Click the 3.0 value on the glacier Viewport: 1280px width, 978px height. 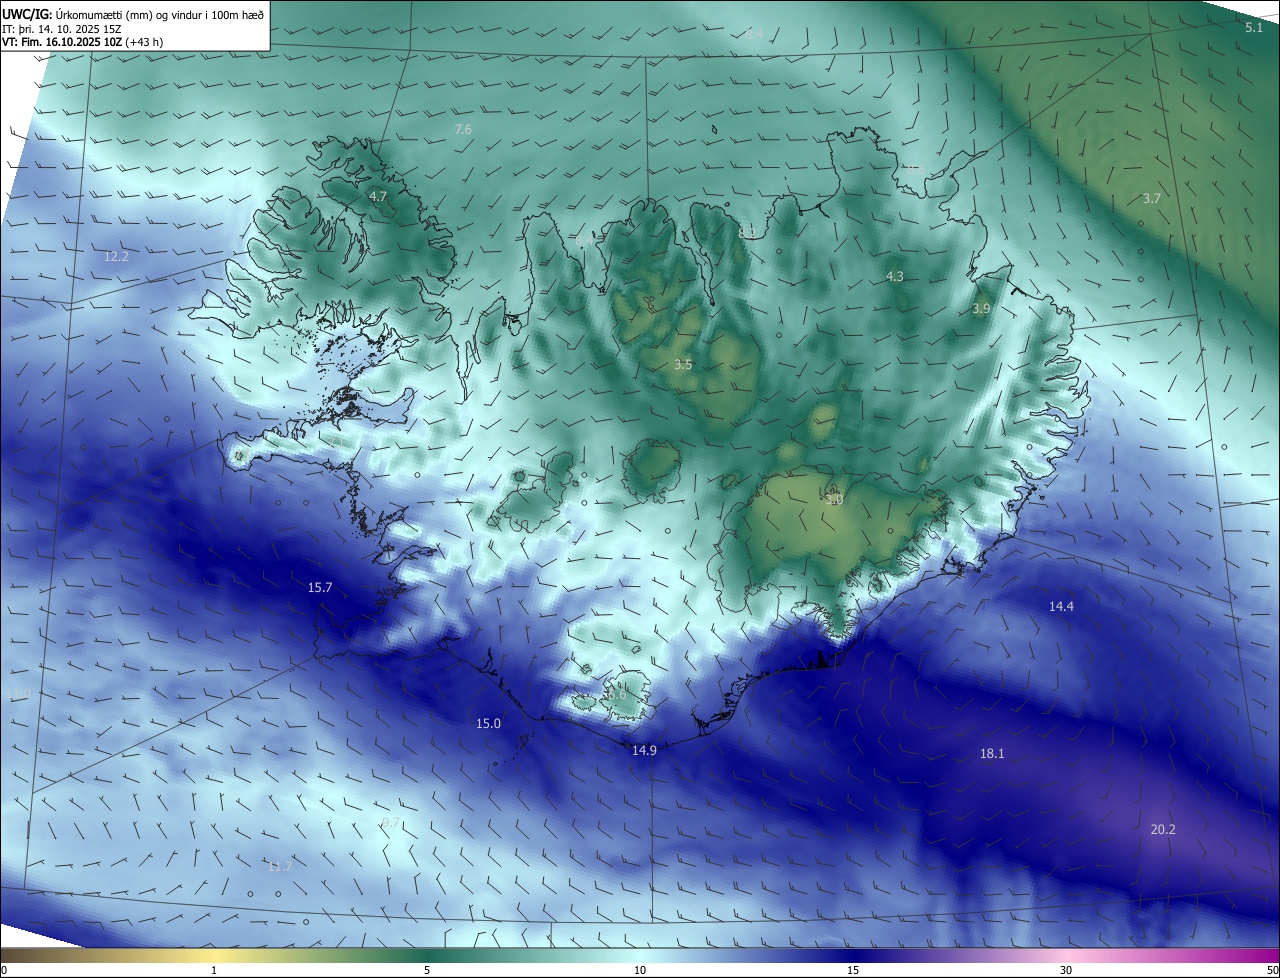click(x=835, y=499)
